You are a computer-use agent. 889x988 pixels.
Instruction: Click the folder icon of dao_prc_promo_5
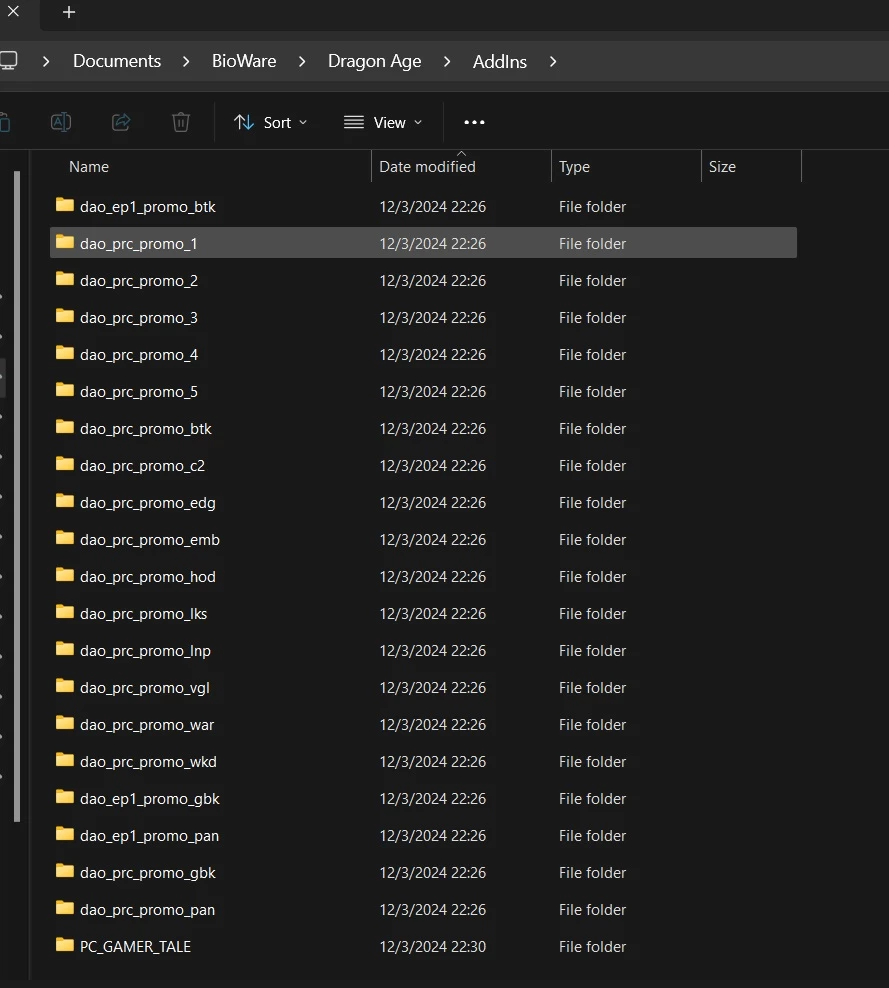(x=65, y=390)
